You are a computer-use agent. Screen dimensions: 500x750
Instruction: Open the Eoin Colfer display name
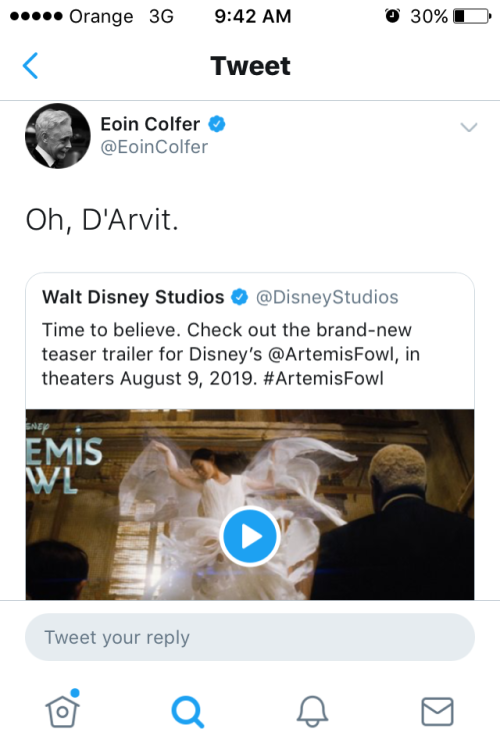[x=150, y=124]
